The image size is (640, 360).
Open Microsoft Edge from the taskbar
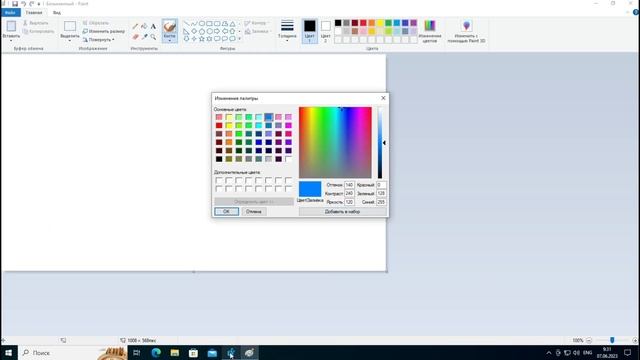pyautogui.click(x=156, y=353)
